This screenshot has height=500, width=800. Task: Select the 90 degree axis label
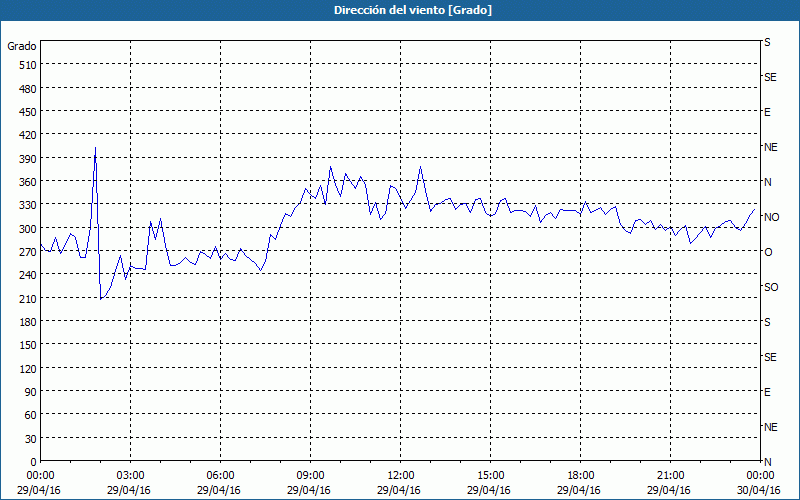[x=31, y=392]
